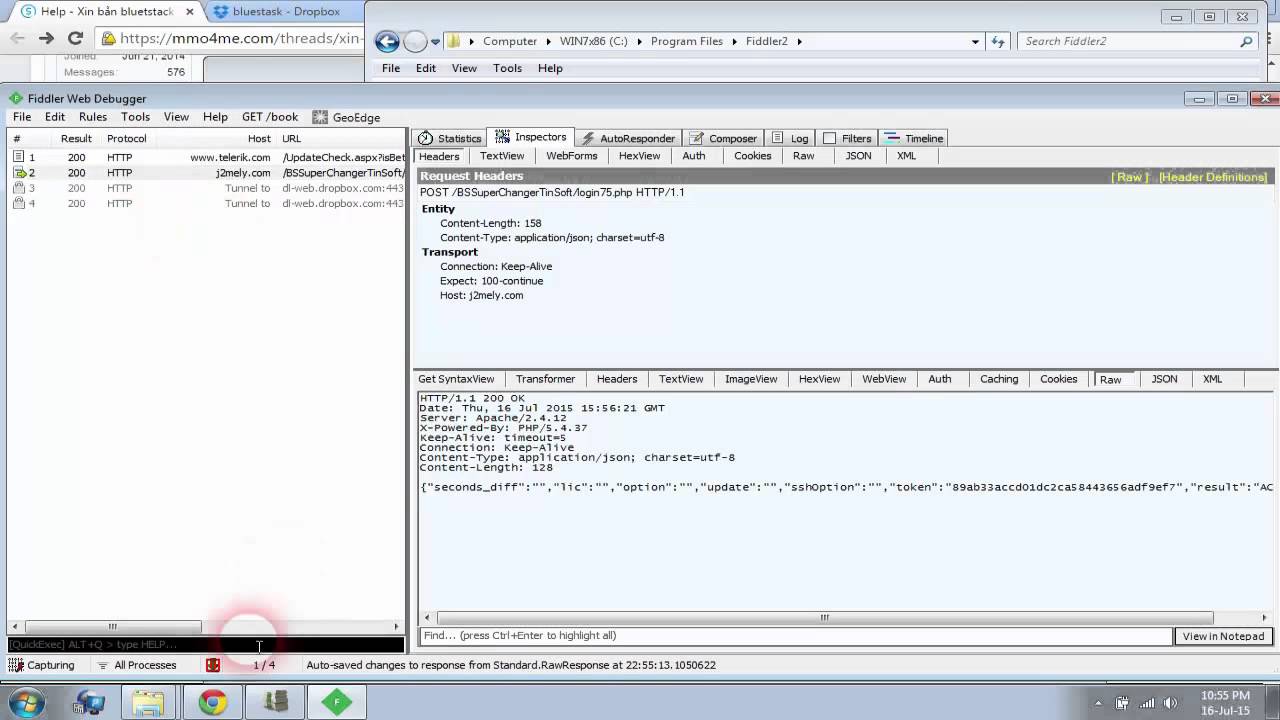This screenshot has width=1280, height=720.
Task: Select session 1 document icon for www.telerik.com
Action: click(18, 157)
